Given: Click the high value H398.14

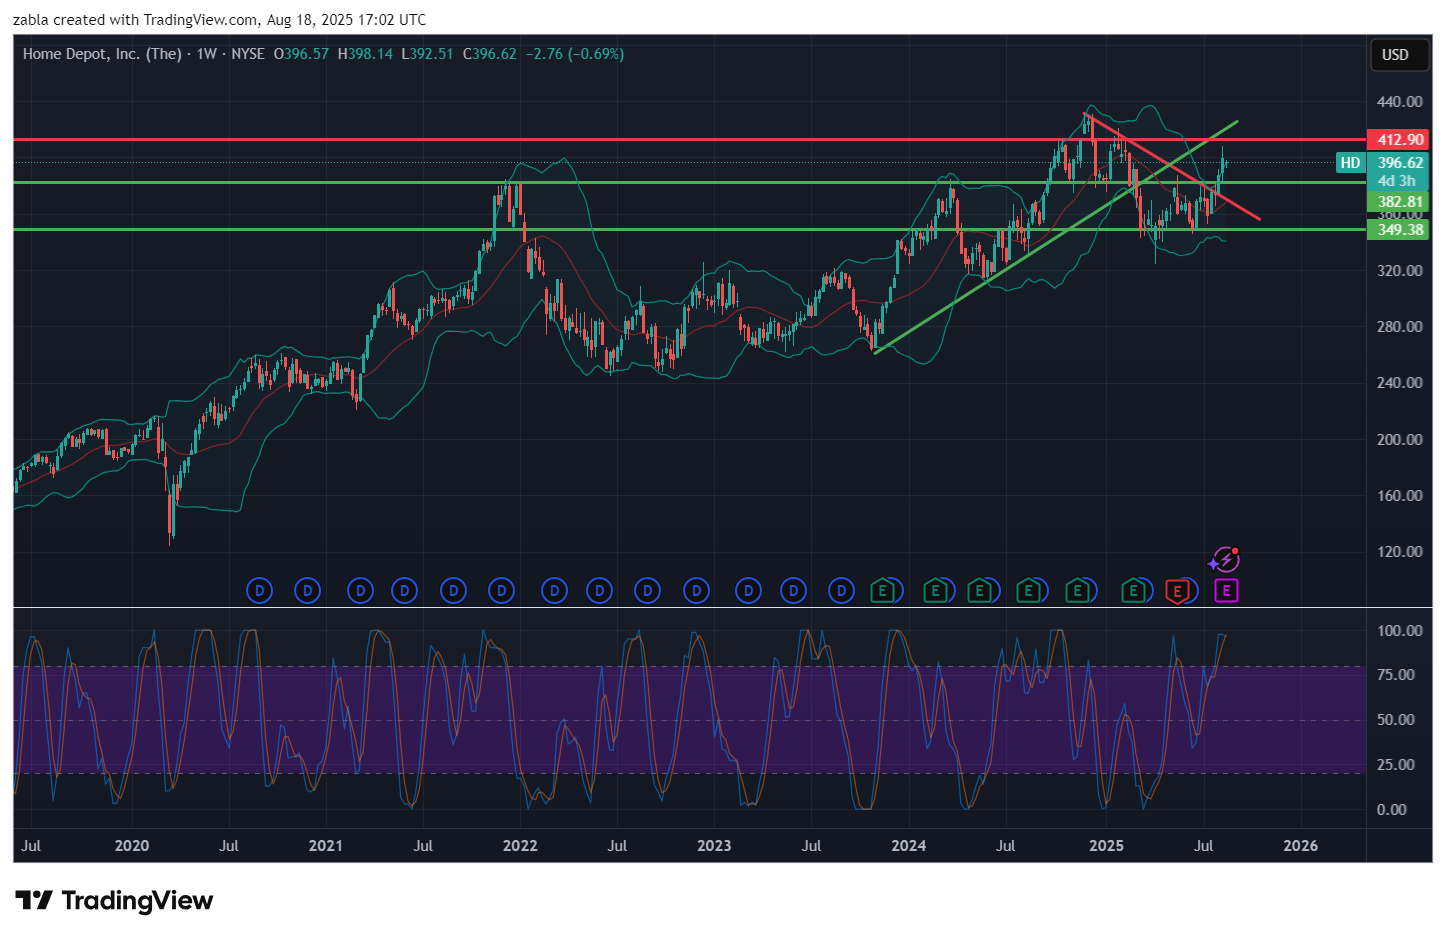Looking at the screenshot, I should (365, 54).
